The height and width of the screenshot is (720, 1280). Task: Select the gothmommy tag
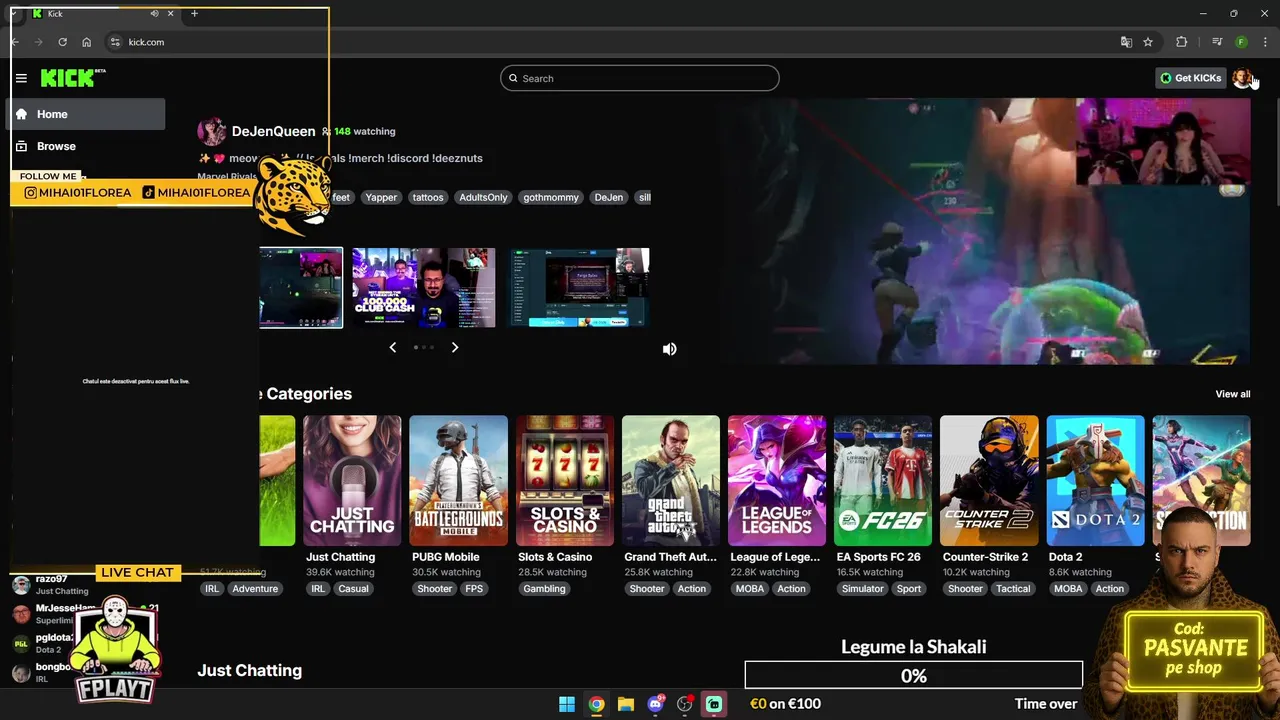551,197
